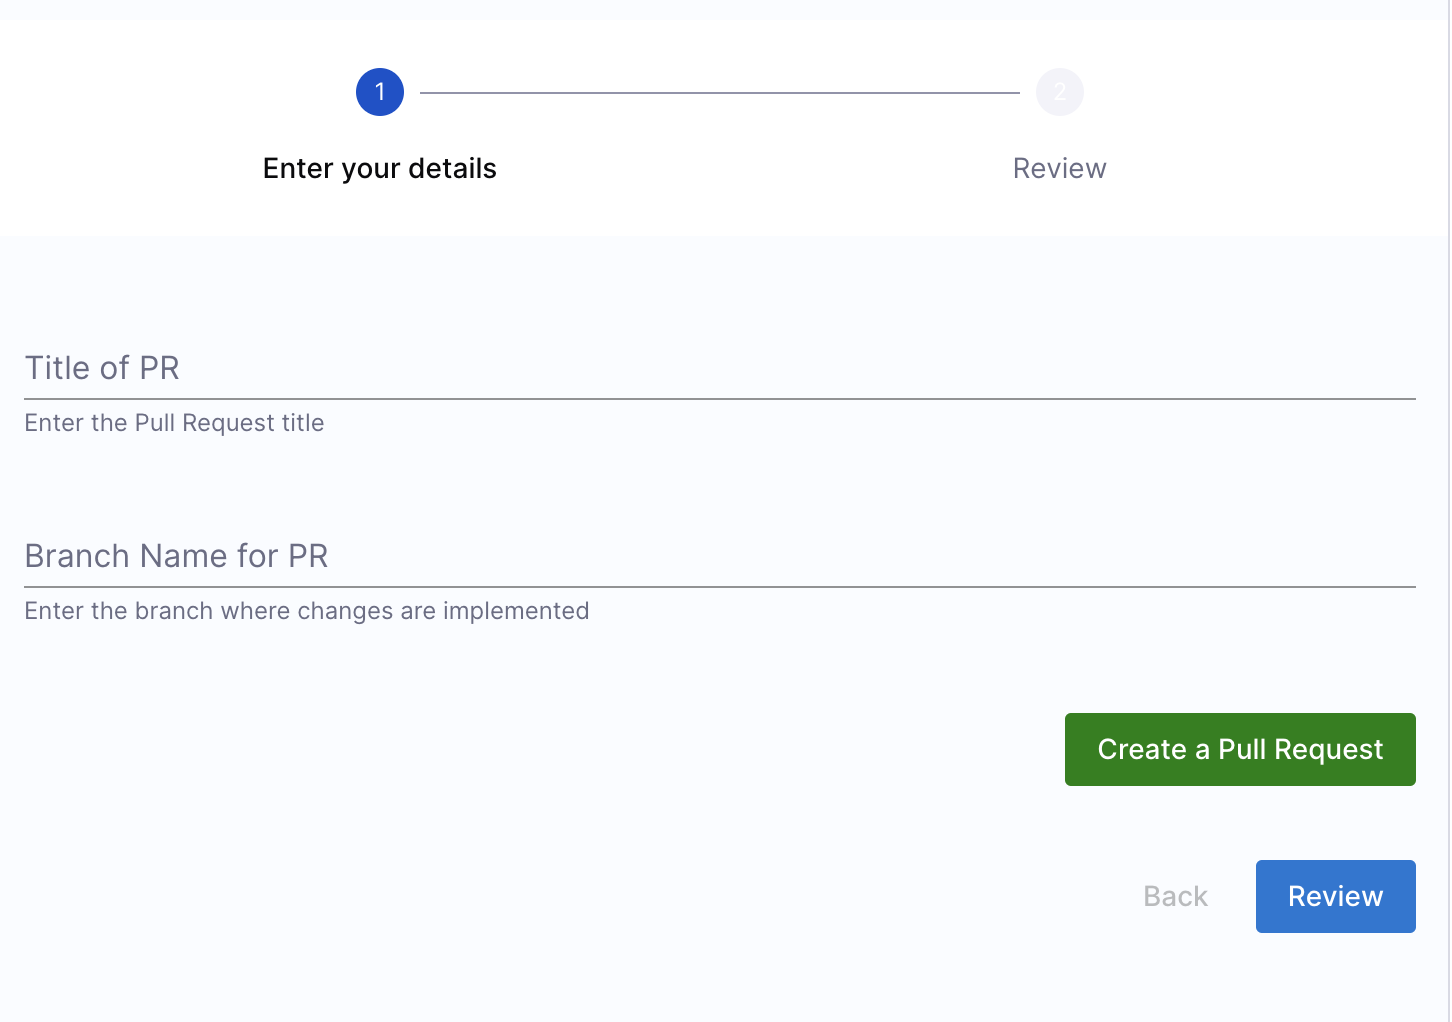Screen dimensions: 1452x1022
Task: Click the underline of the Title field
Action: click(720, 398)
